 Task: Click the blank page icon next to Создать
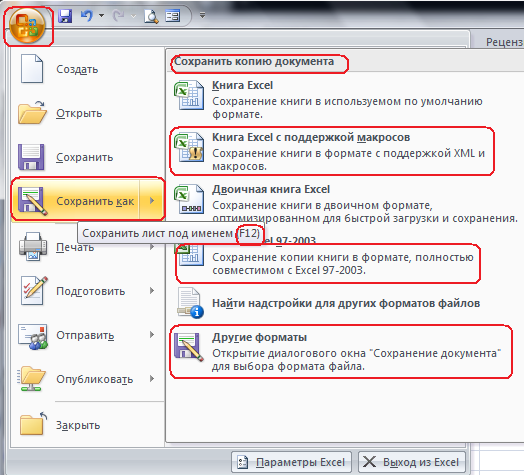pyautogui.click(x=32, y=69)
